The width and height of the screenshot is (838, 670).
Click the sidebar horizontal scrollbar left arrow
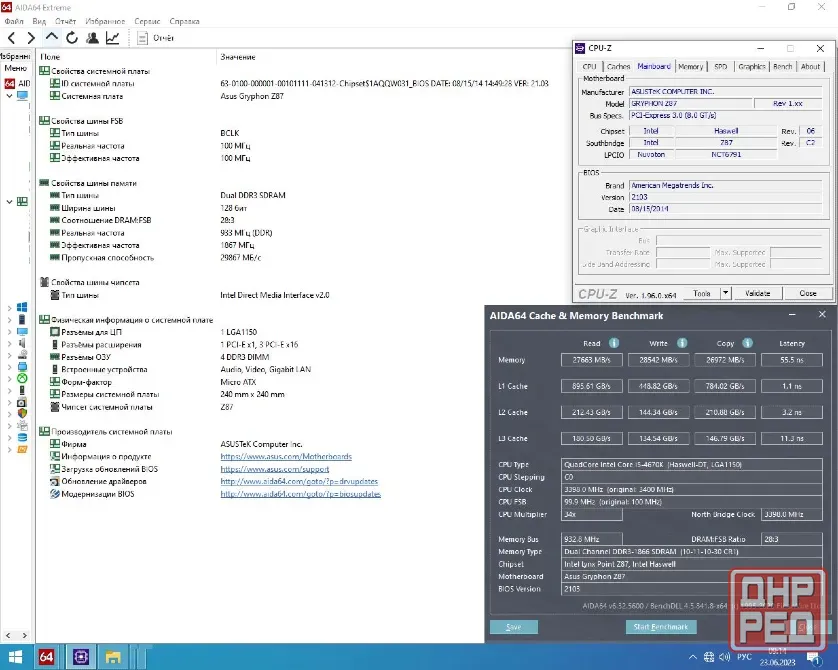[7, 635]
